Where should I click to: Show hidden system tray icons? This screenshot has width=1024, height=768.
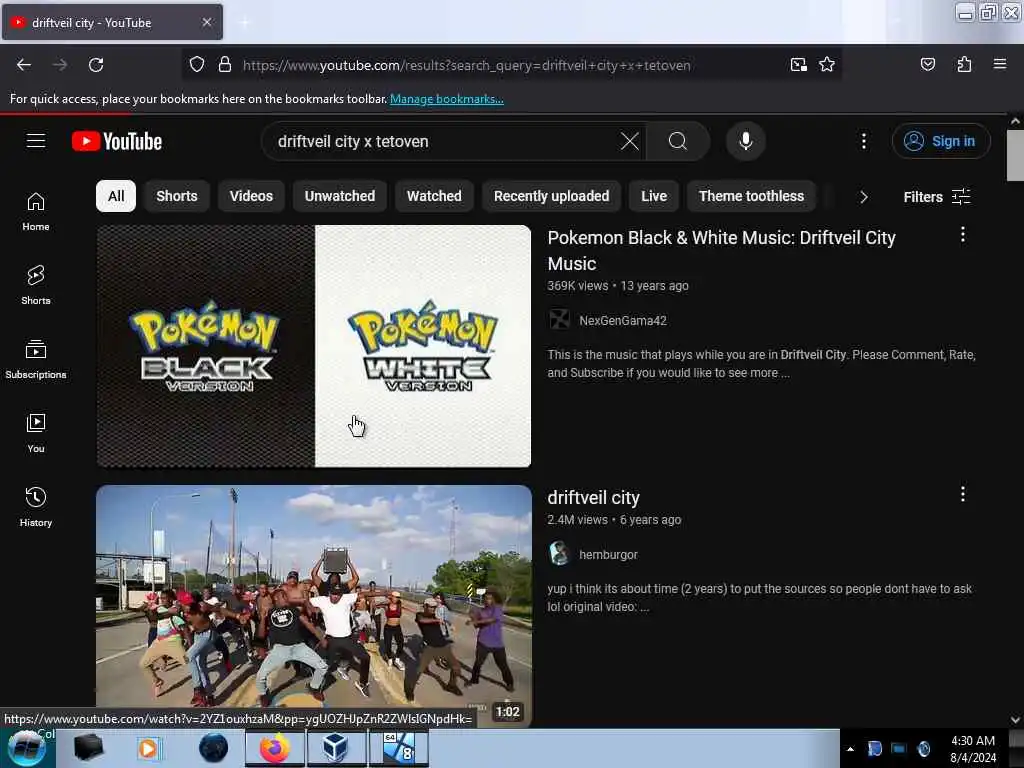850,749
